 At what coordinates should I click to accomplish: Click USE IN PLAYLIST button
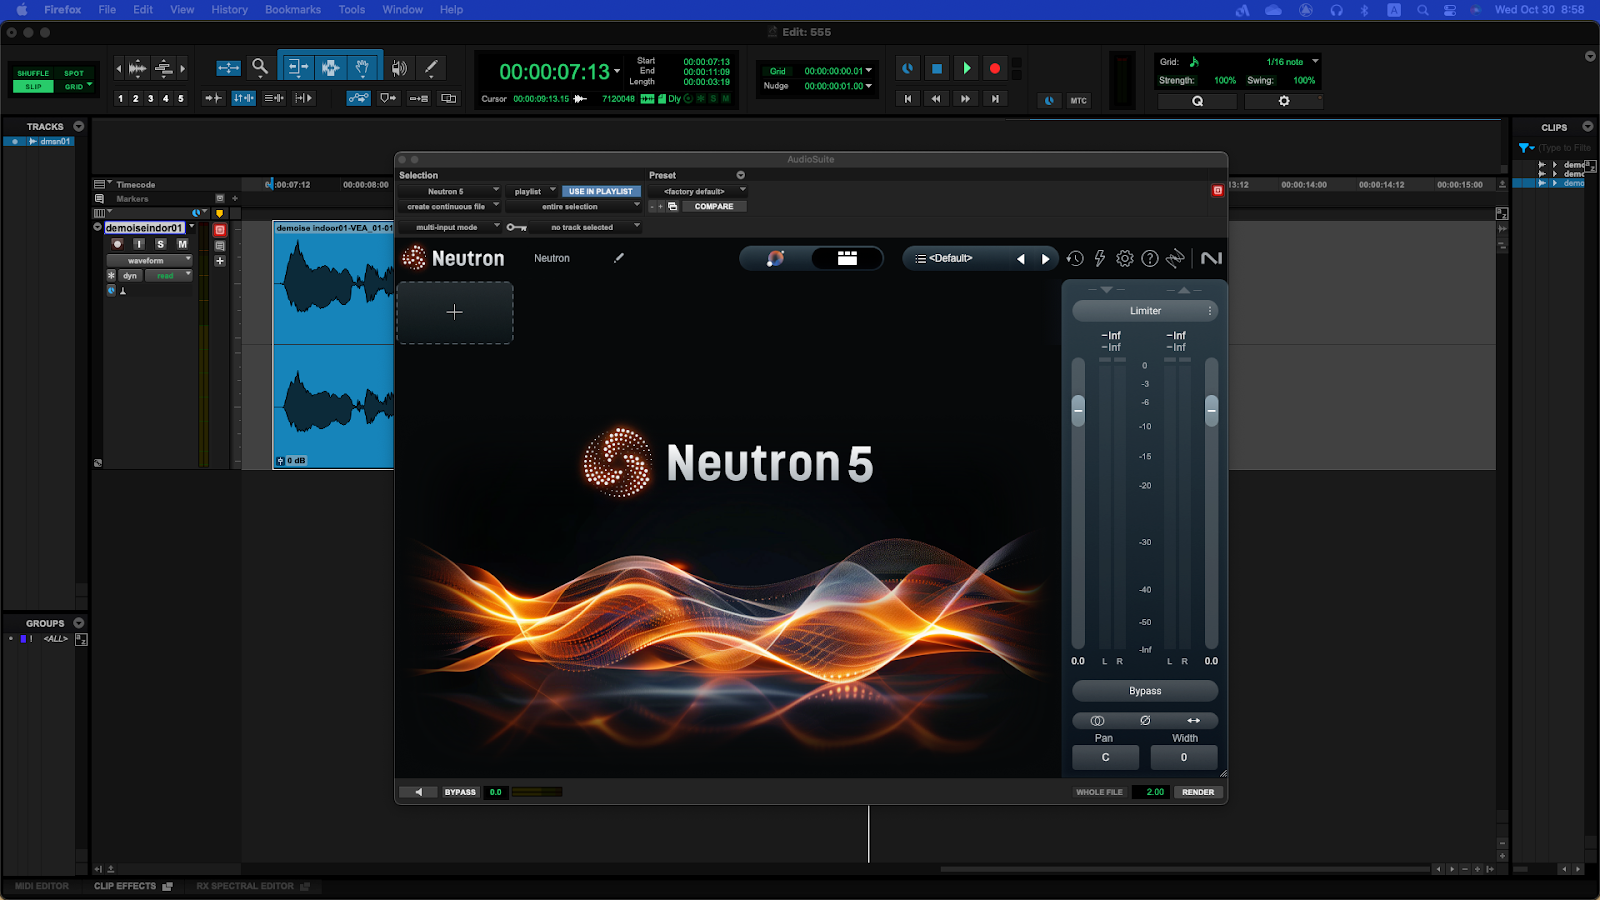(601, 191)
